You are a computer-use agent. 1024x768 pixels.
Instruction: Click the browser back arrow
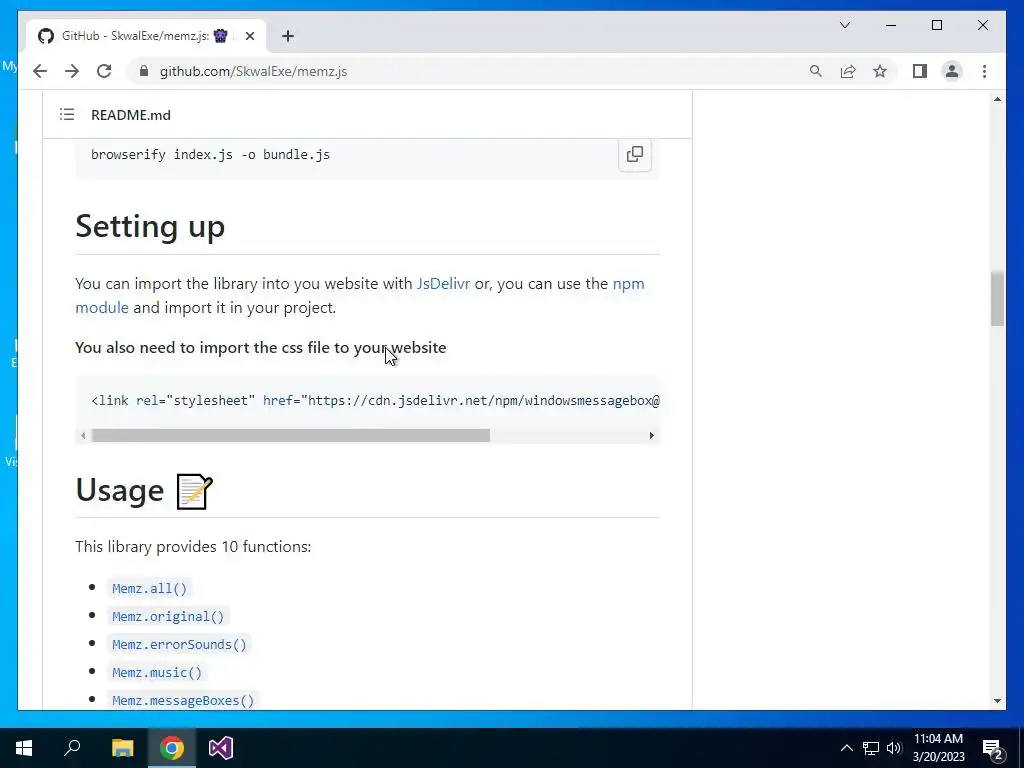pos(40,71)
